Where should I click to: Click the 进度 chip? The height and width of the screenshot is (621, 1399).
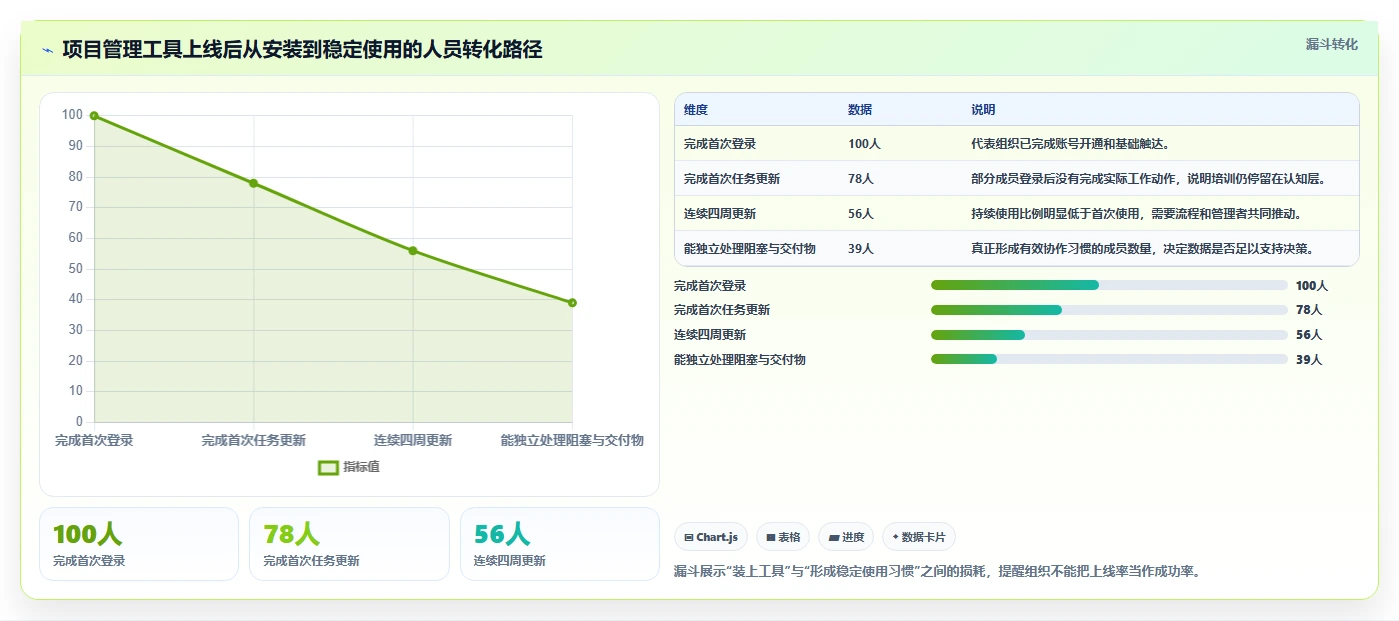click(846, 537)
